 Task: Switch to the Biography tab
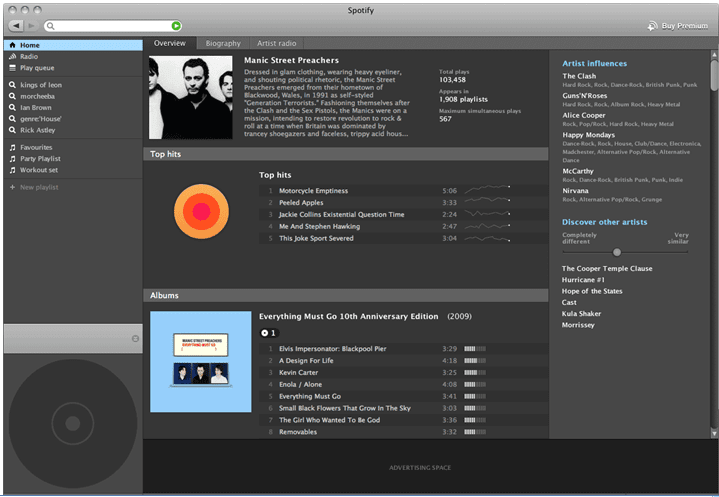(223, 43)
